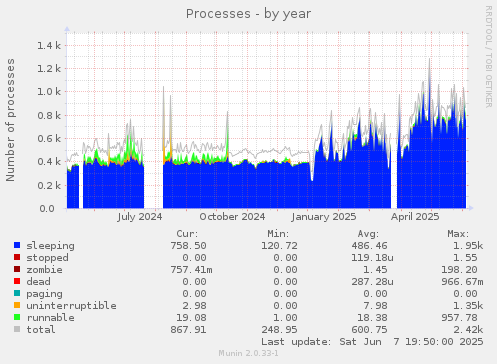Click the 'July 2024' x-axis label
Viewport: 497px width, 364px height.
[140, 217]
